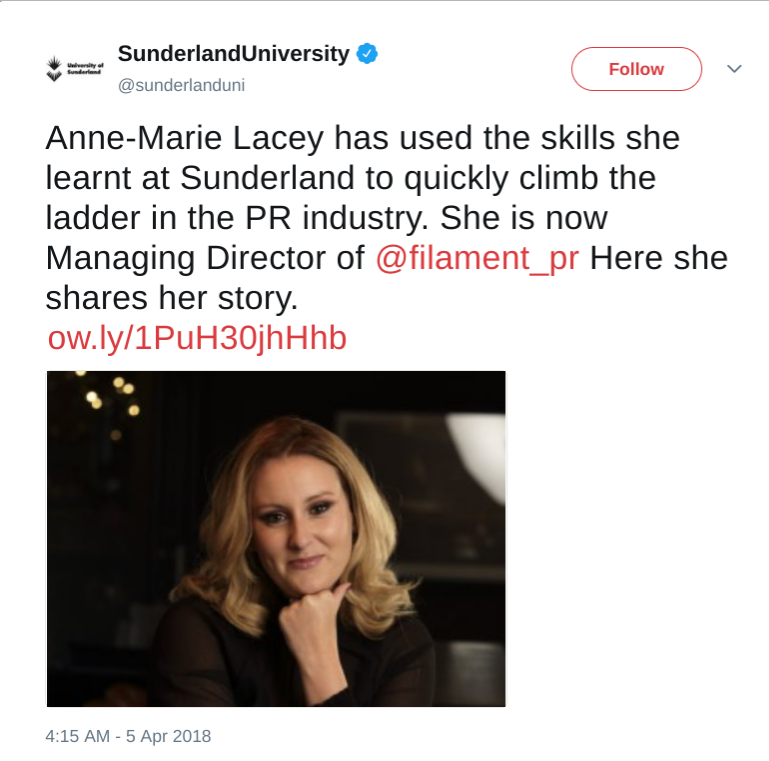Click the blue verified badge
The width and height of the screenshot is (769, 761).
coord(367,54)
